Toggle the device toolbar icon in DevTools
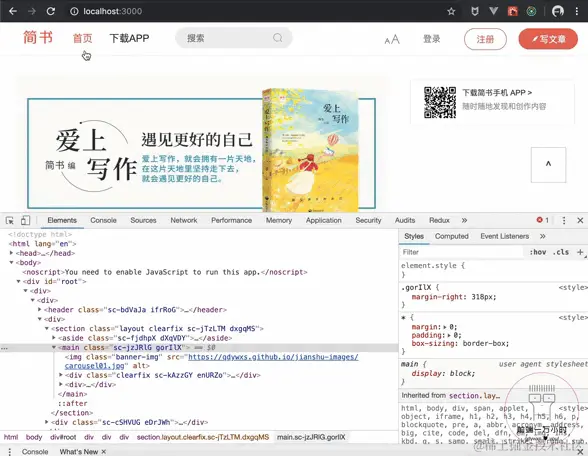Image resolution: width=588 pixels, height=456 pixels. point(25,220)
